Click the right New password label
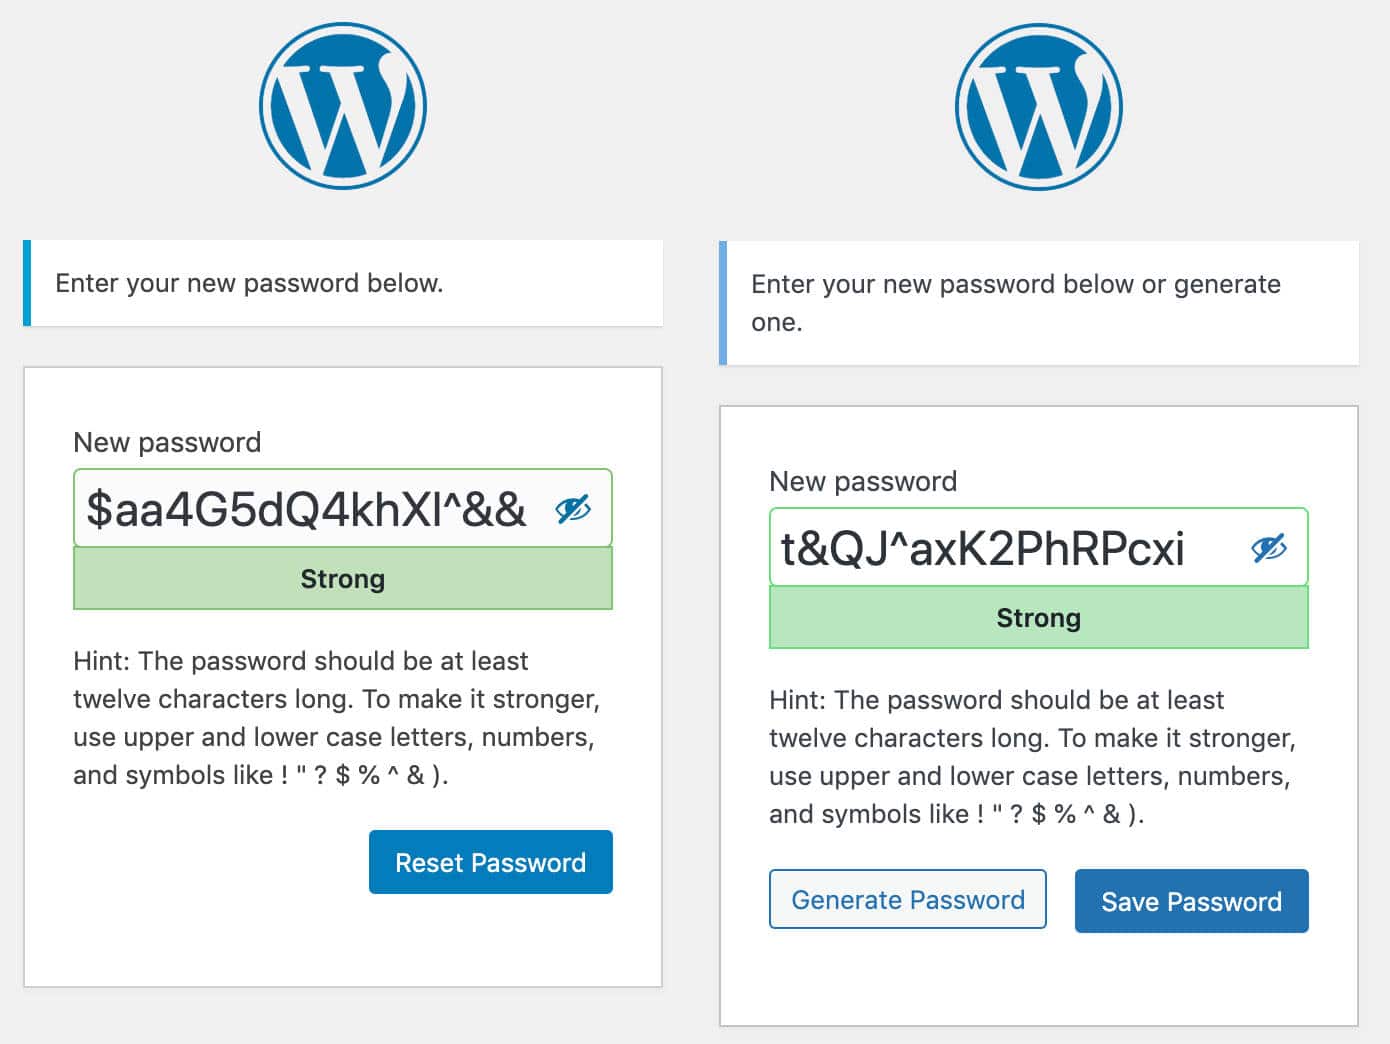Viewport: 1390px width, 1044px height. click(x=862, y=481)
